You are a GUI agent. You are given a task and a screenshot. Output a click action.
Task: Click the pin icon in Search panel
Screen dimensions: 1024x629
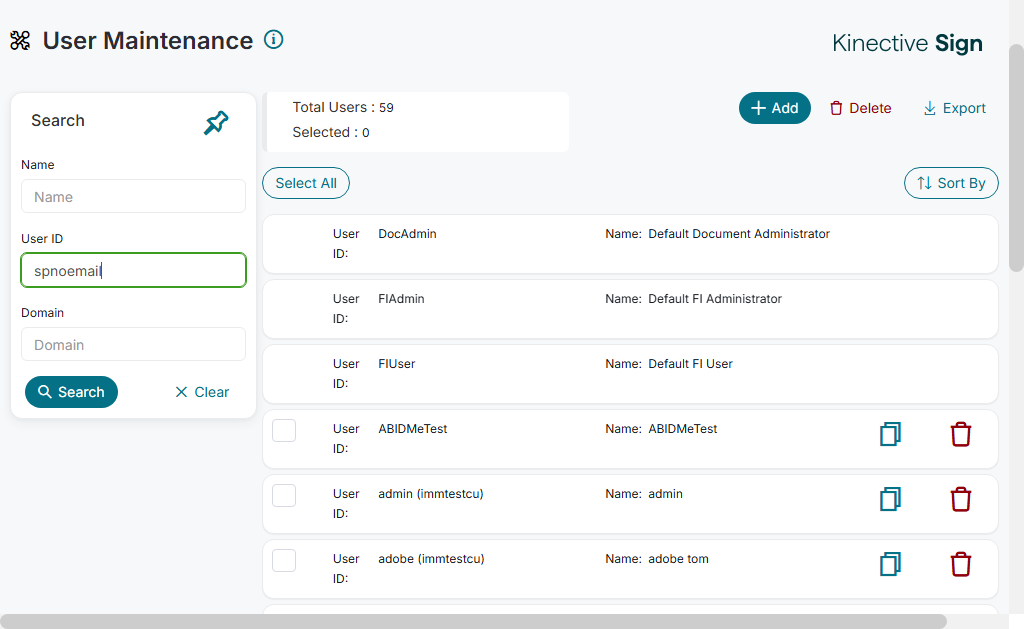point(216,123)
